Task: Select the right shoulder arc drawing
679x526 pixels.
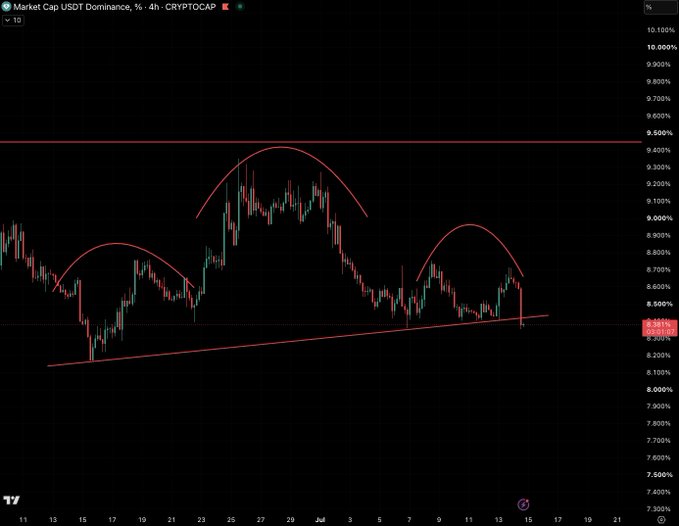Action: [x=470, y=225]
